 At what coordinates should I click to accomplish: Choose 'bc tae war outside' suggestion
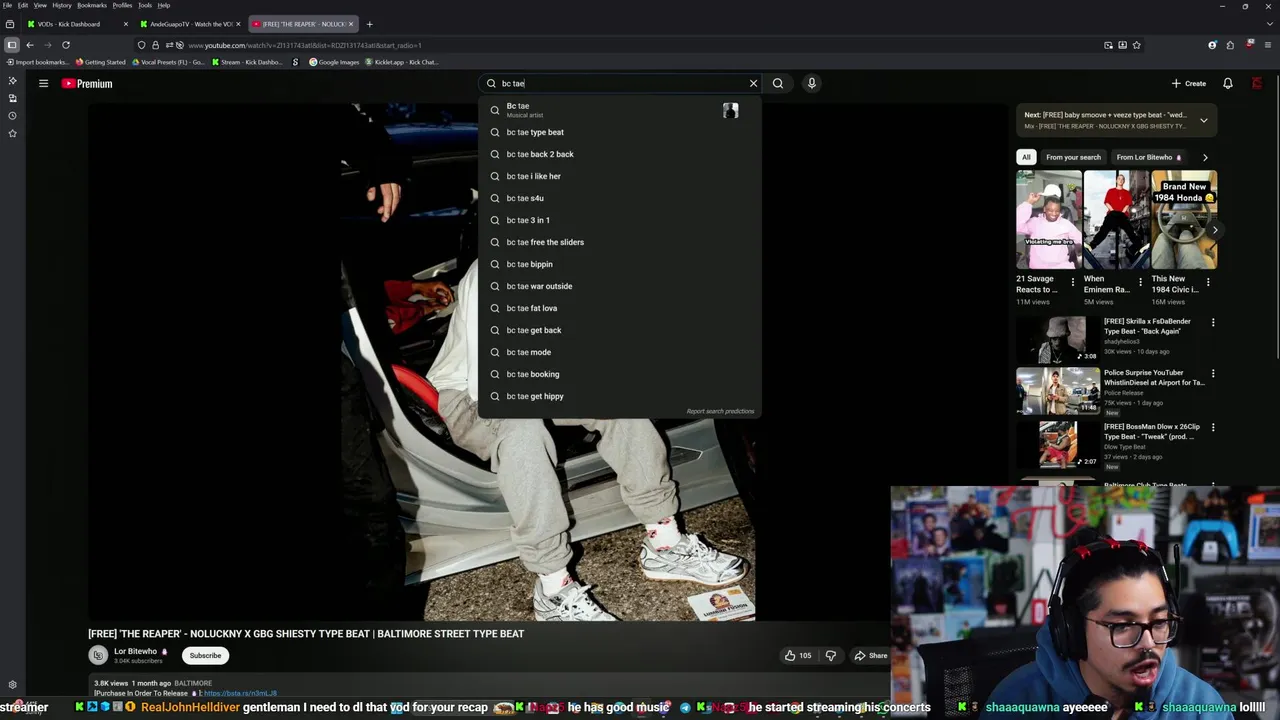[x=620, y=286]
